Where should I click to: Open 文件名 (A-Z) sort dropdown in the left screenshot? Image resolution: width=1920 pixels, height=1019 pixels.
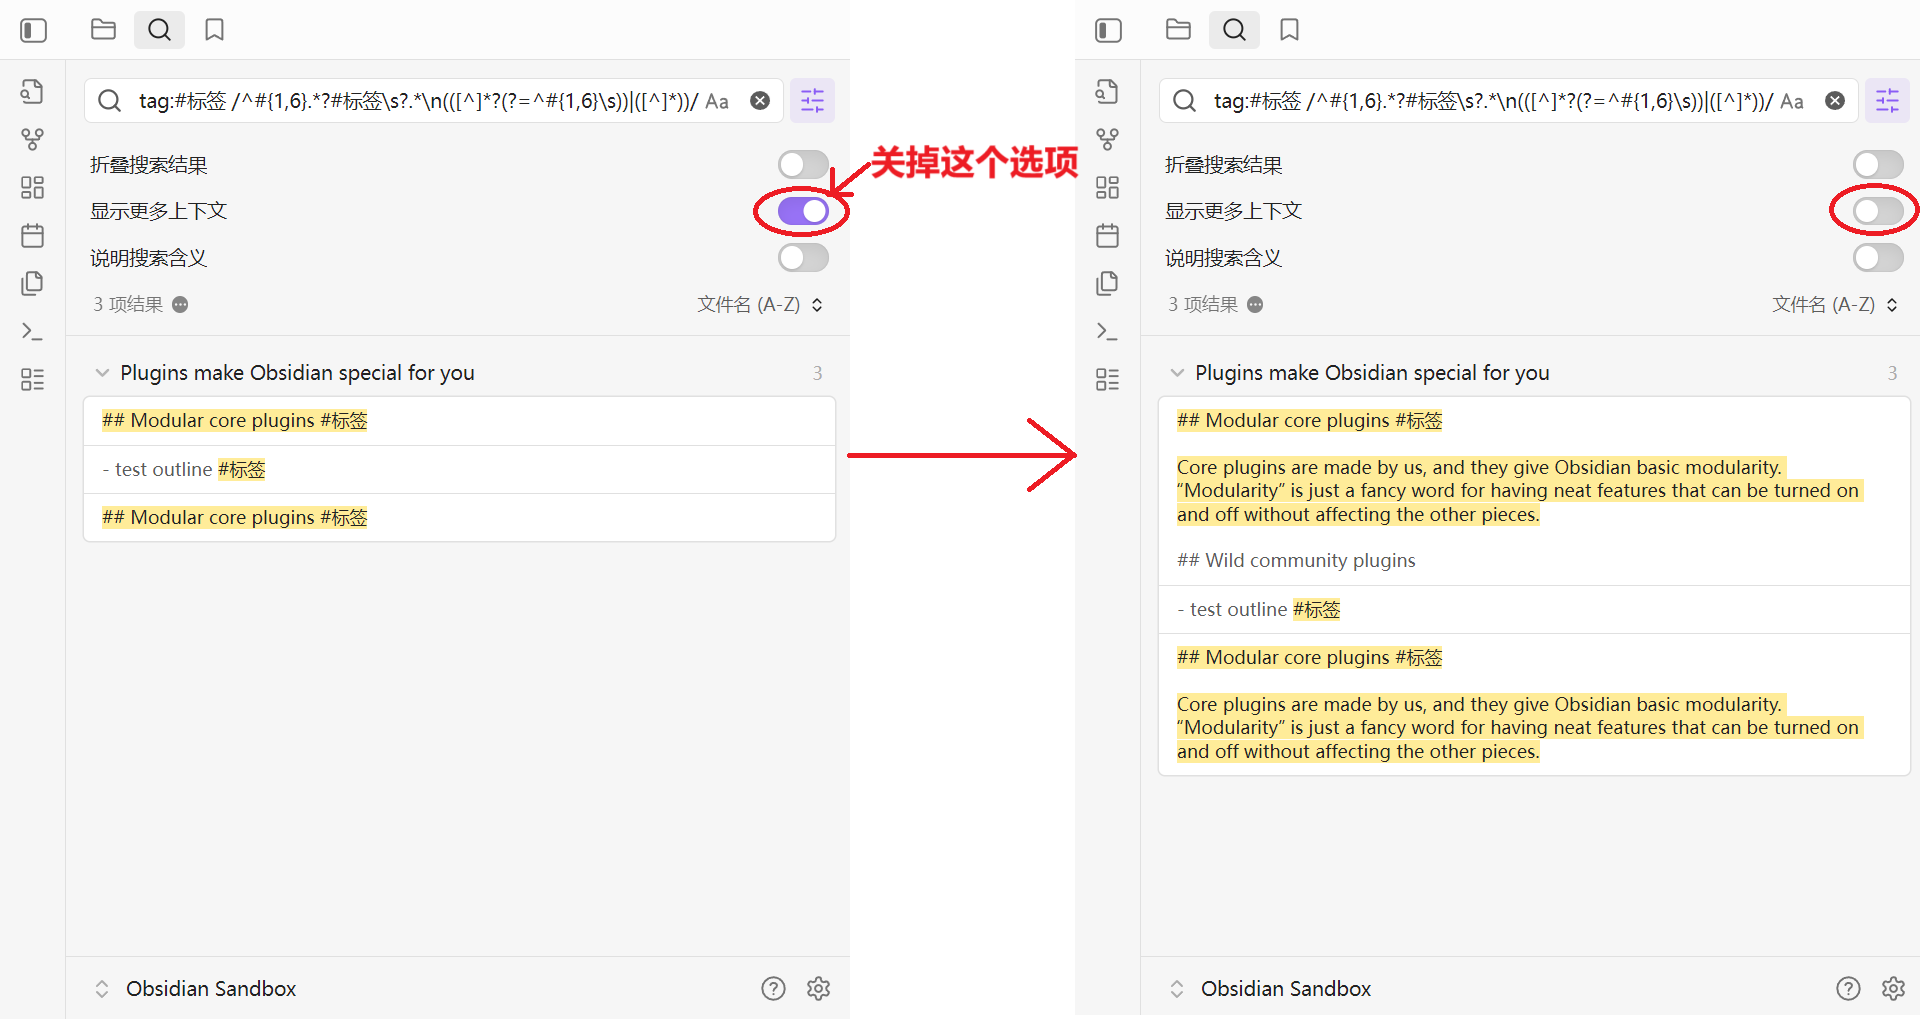759,304
